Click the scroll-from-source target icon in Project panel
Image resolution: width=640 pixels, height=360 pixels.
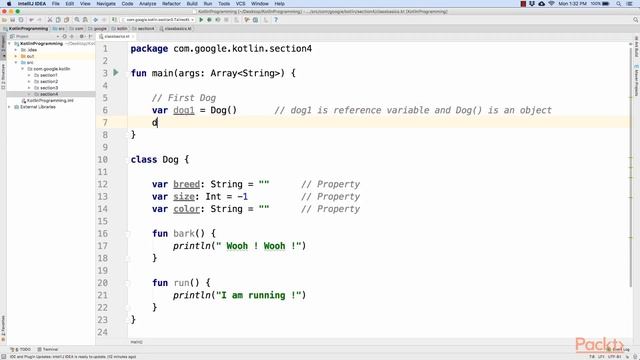(64, 36)
